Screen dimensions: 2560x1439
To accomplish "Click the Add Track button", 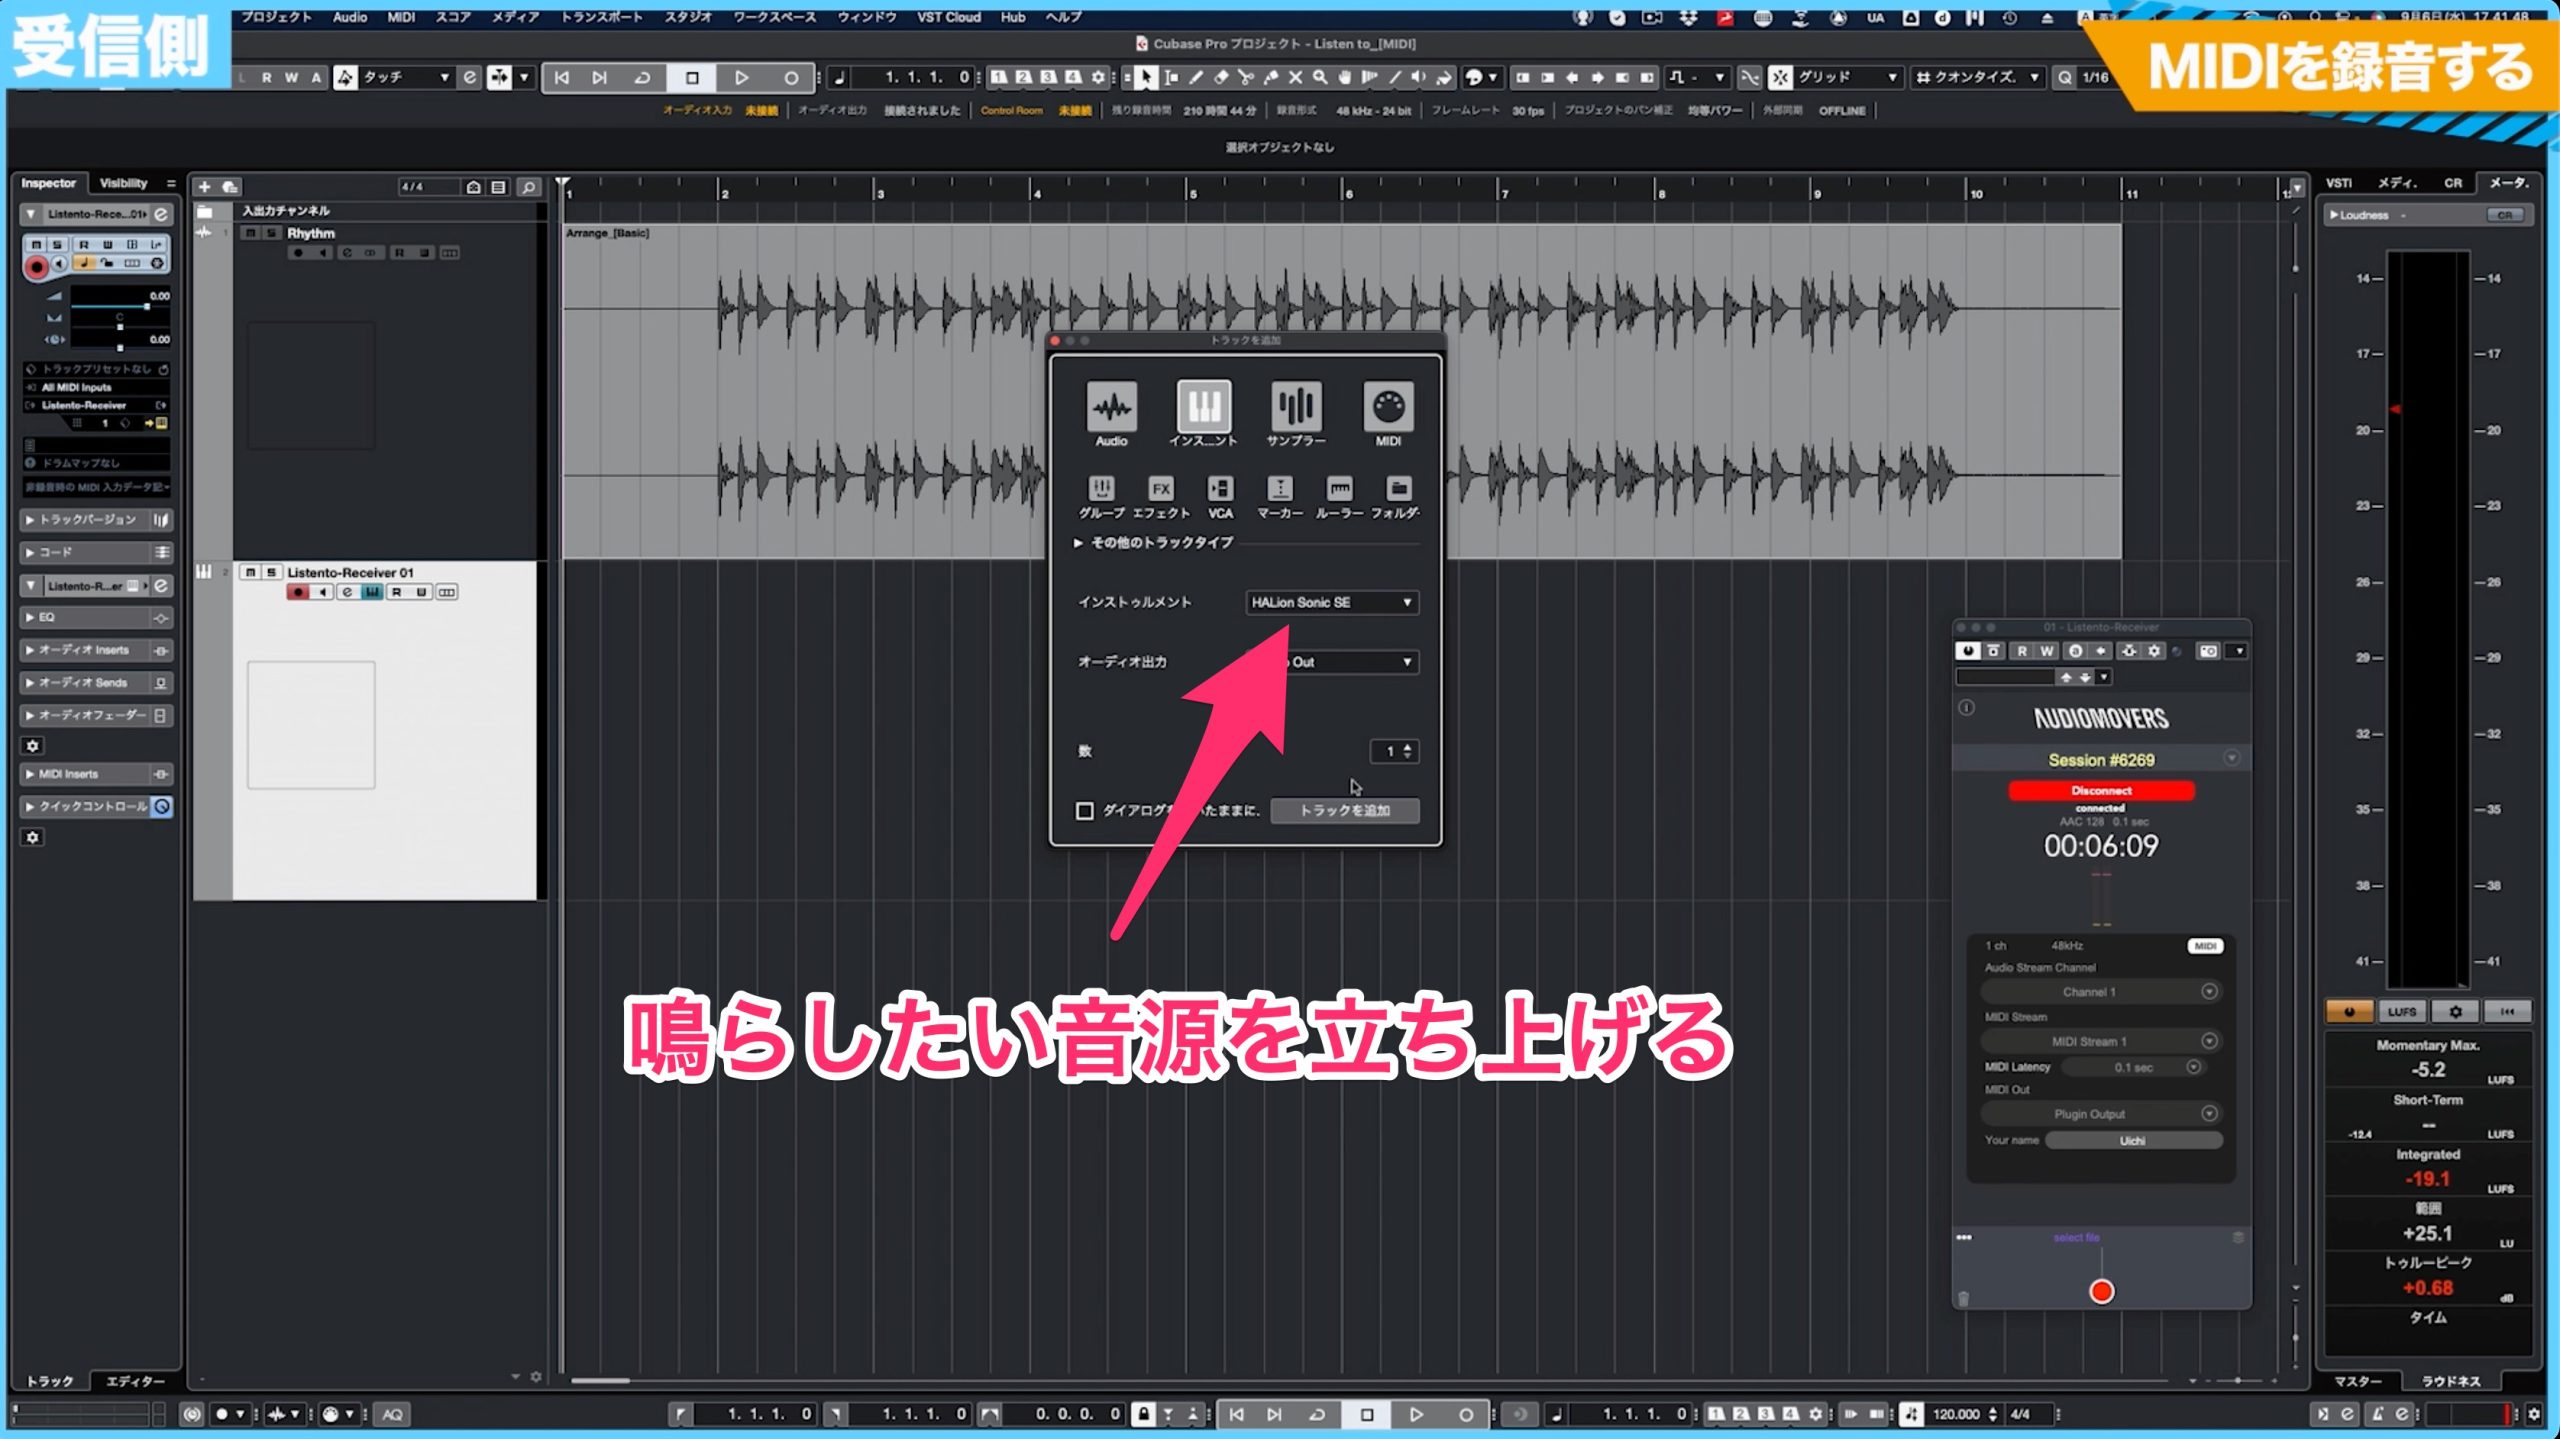I will (x=1344, y=810).
